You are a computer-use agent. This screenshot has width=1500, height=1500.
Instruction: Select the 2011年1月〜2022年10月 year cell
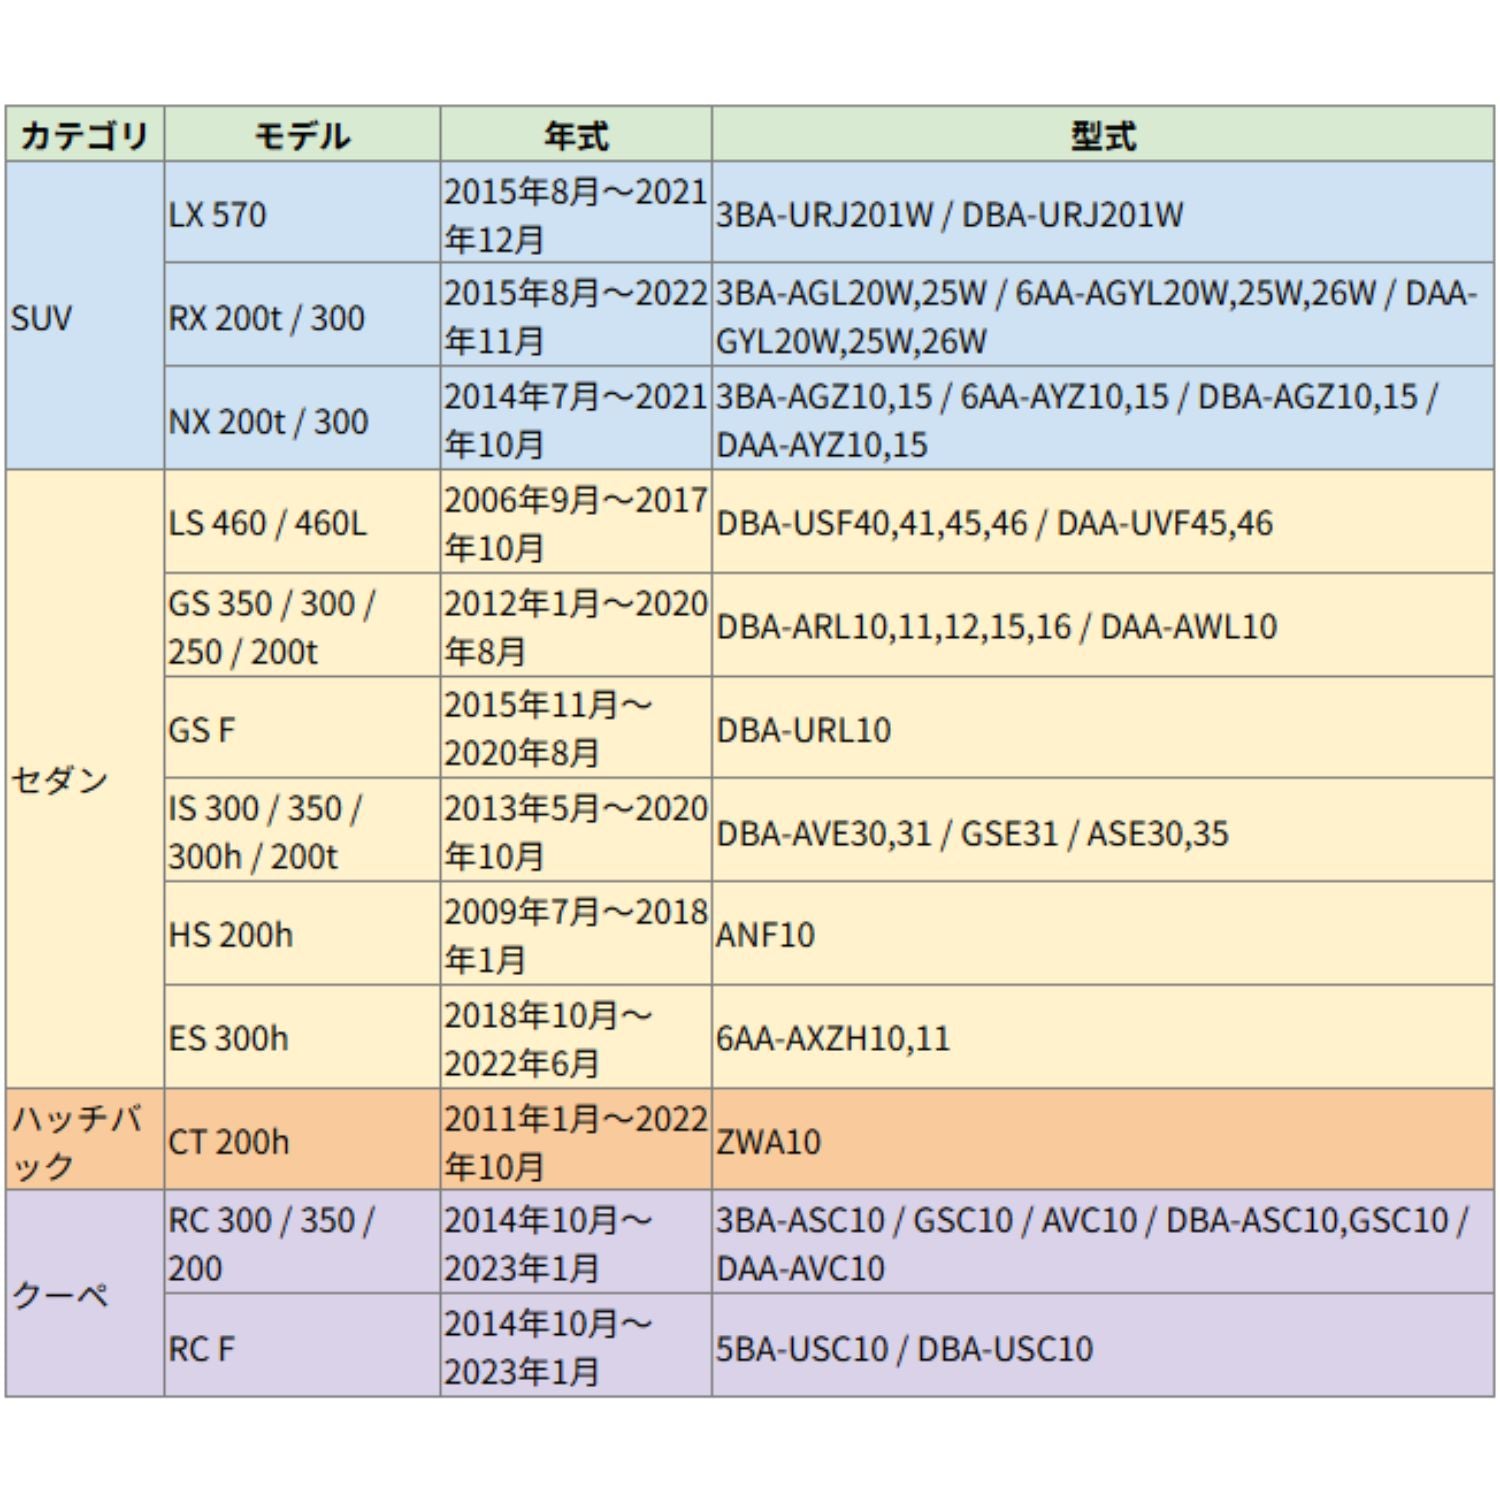point(576,1140)
